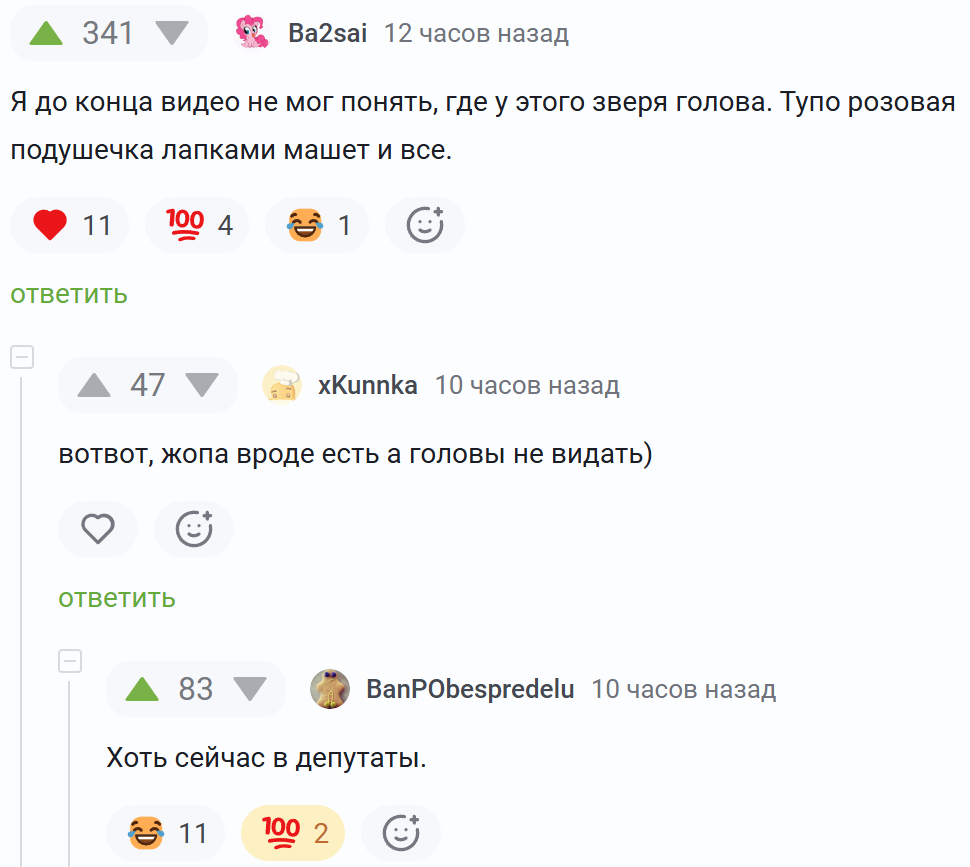Screen dimensions: 970x867
Task: Downvote xKunnka's reply
Action: point(202,385)
